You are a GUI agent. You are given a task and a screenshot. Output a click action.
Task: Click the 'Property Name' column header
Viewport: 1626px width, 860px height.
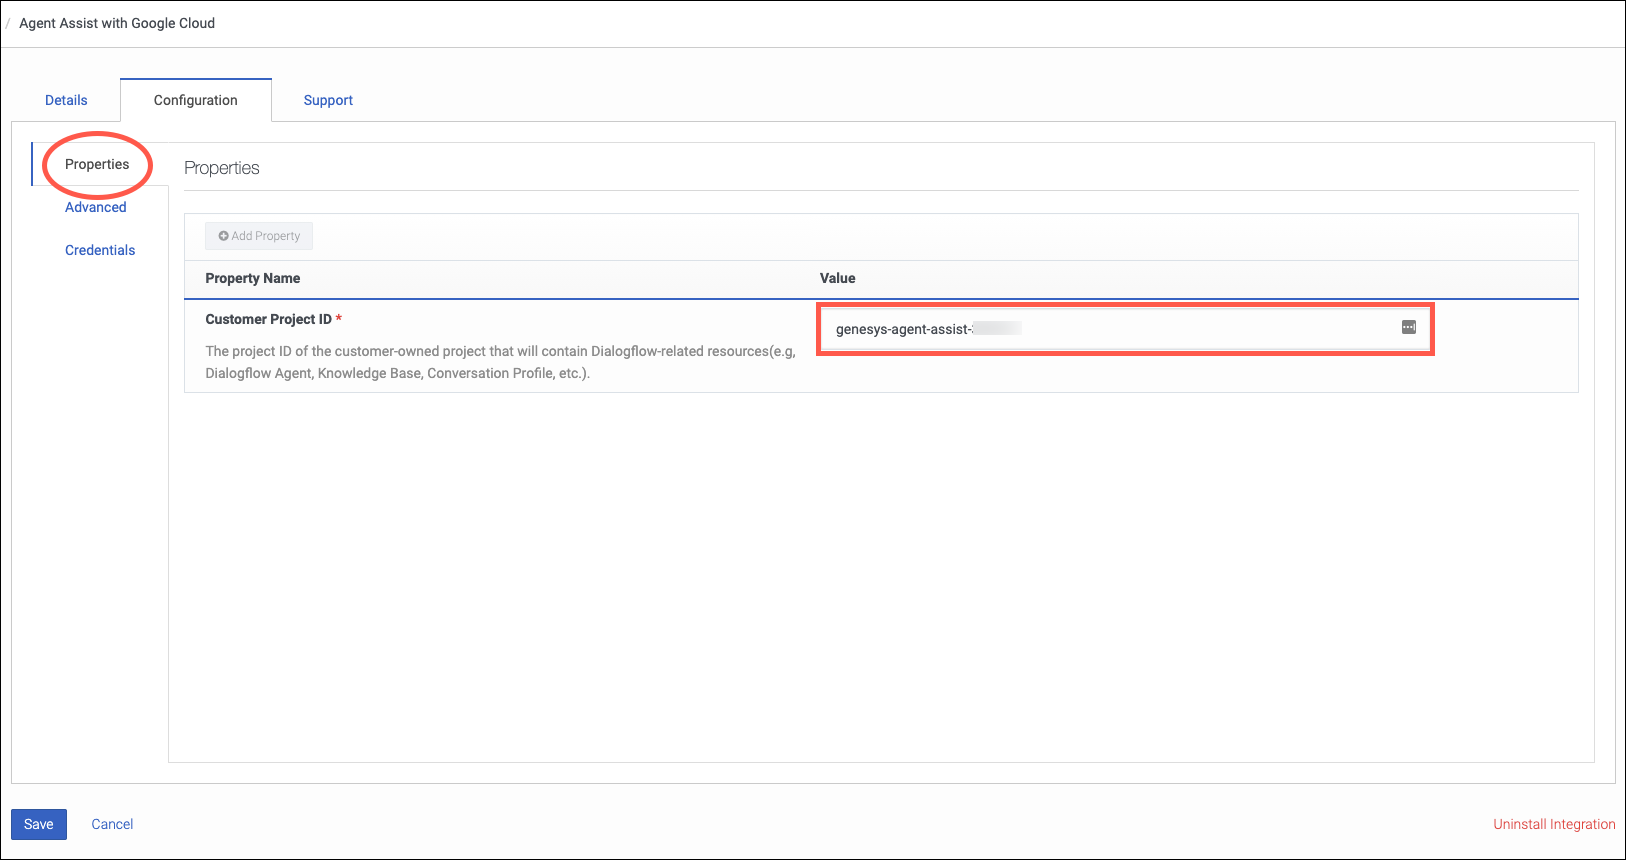point(253,278)
